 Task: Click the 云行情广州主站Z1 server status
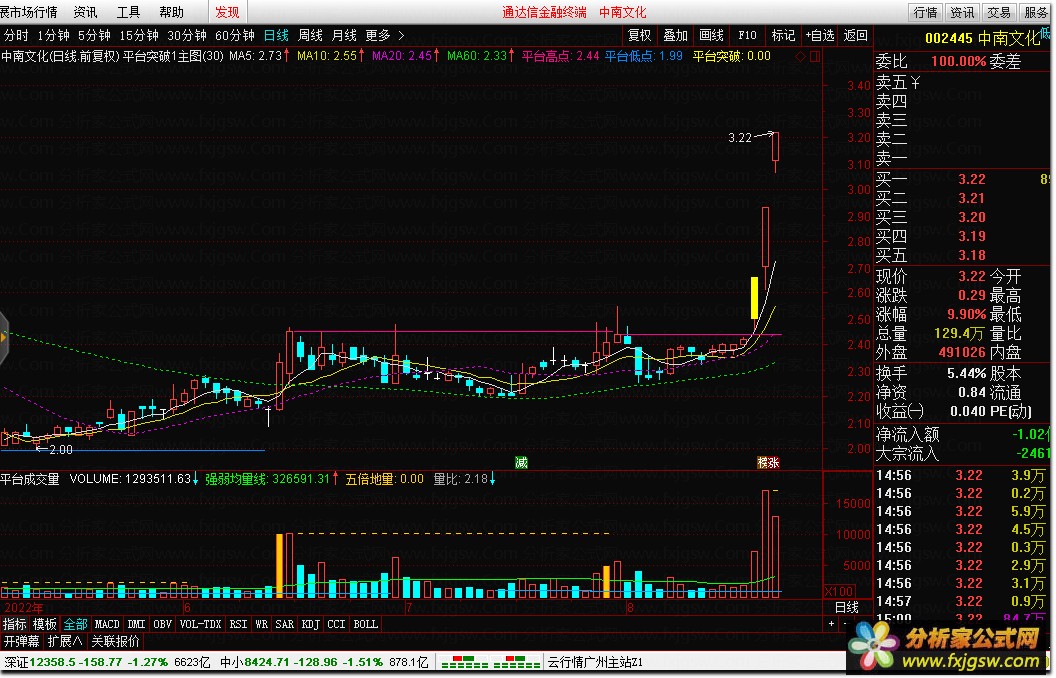pyautogui.click(x=595, y=663)
